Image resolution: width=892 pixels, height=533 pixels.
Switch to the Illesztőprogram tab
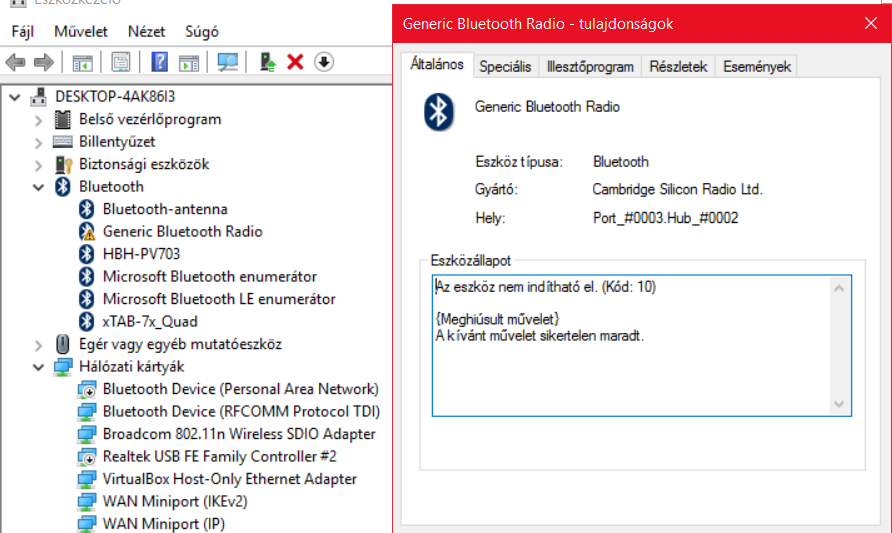click(590, 67)
